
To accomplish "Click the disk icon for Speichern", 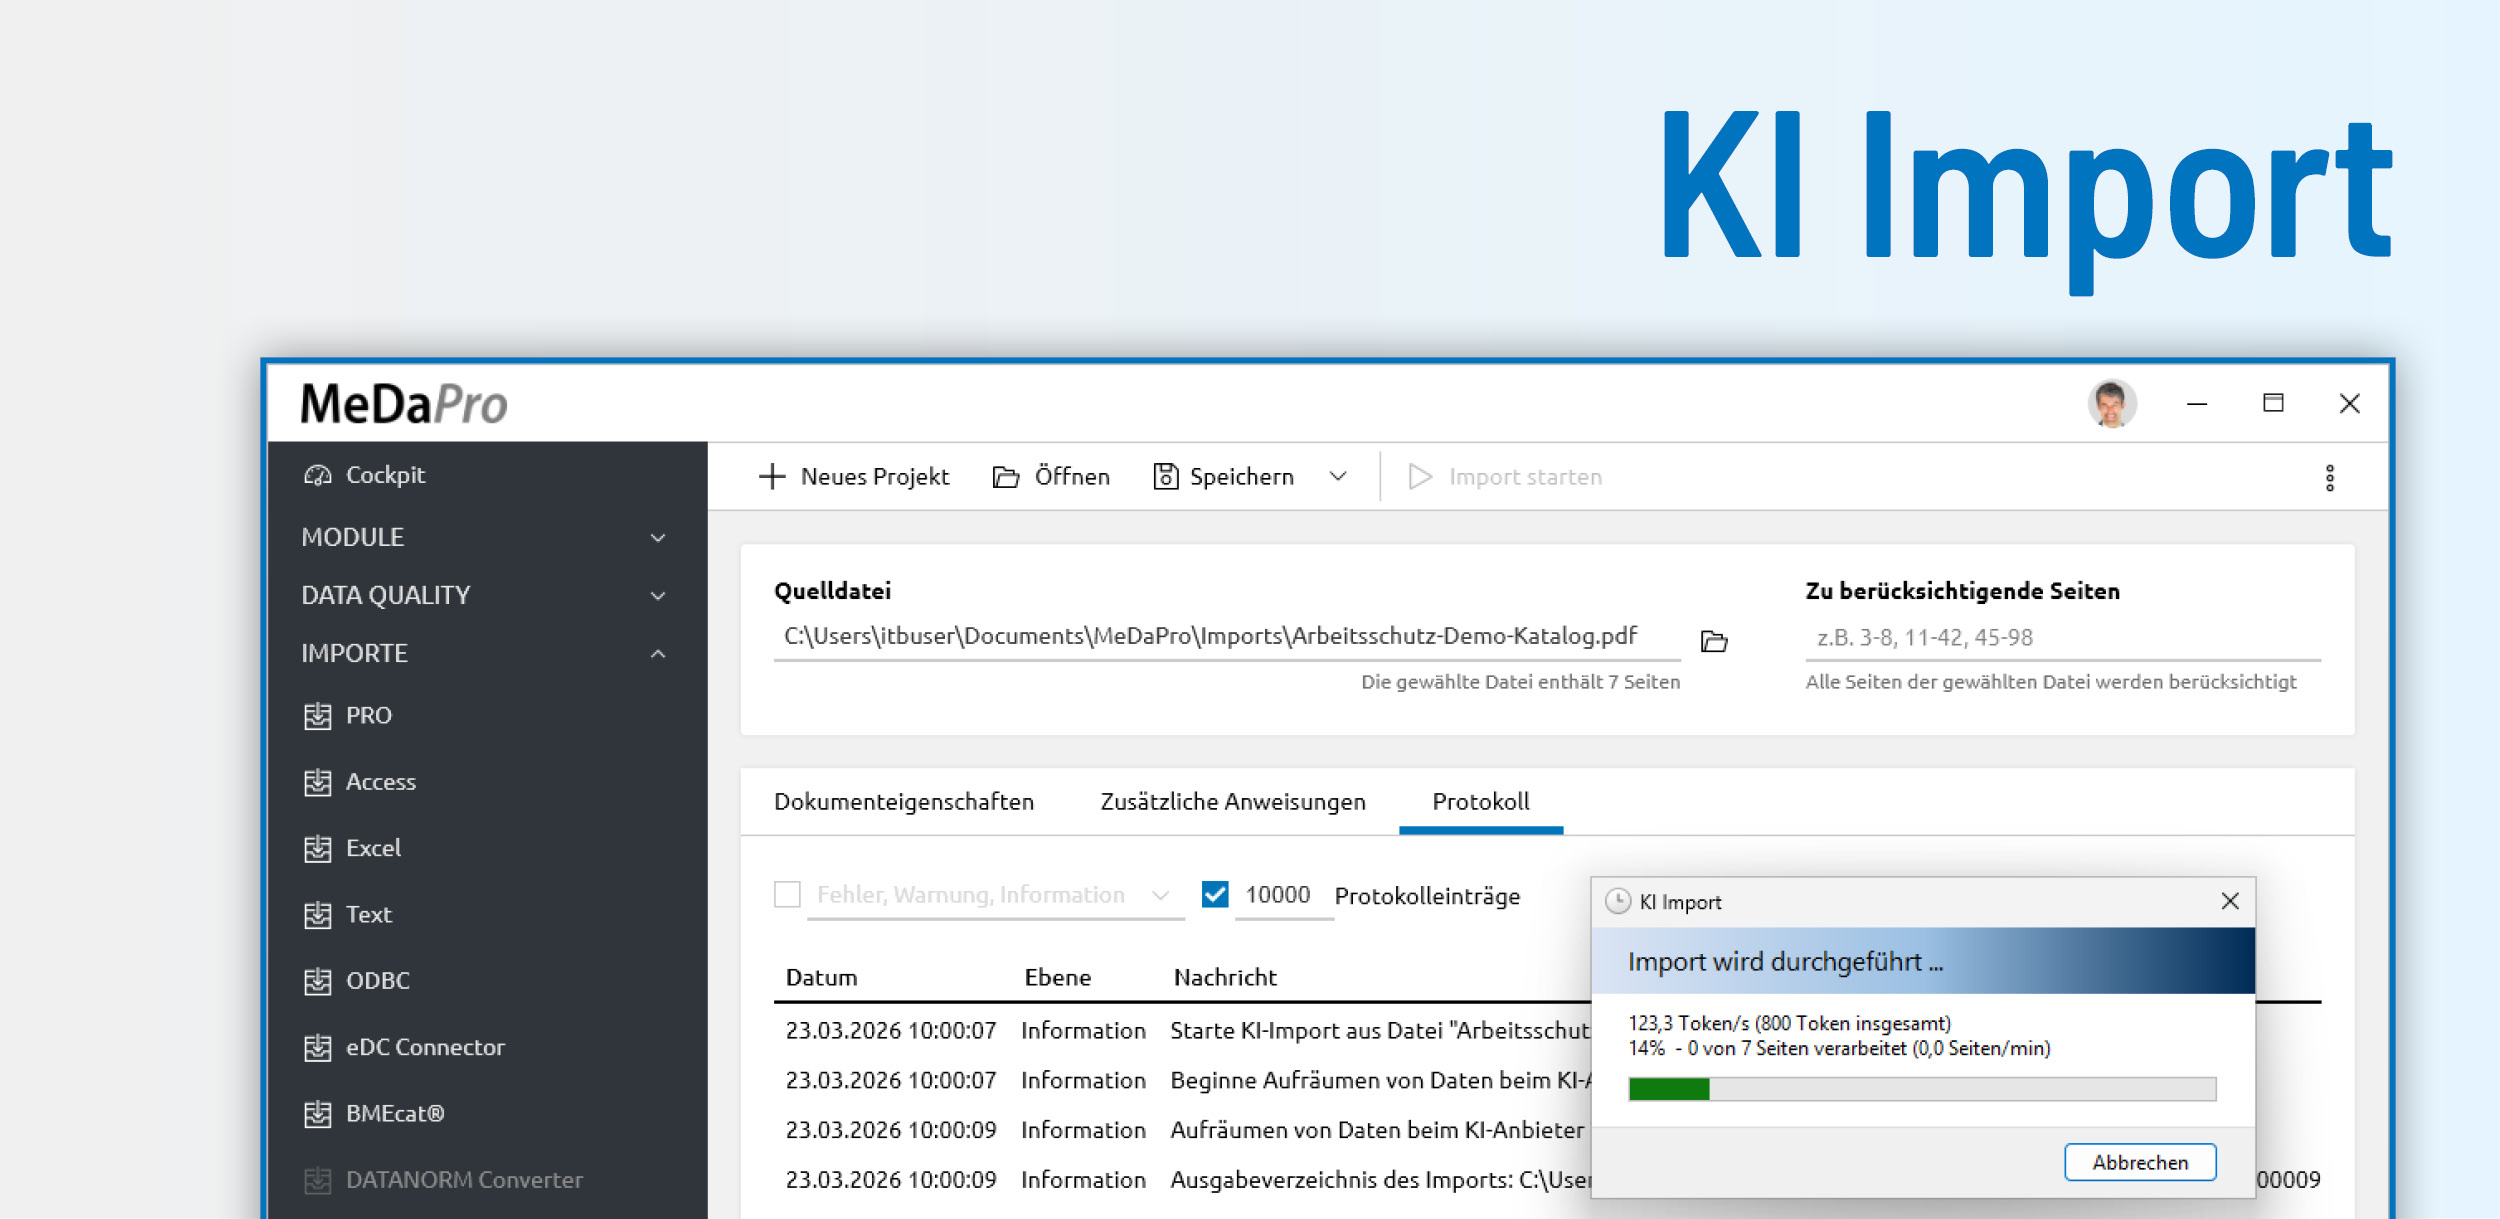I will 1165,477.
